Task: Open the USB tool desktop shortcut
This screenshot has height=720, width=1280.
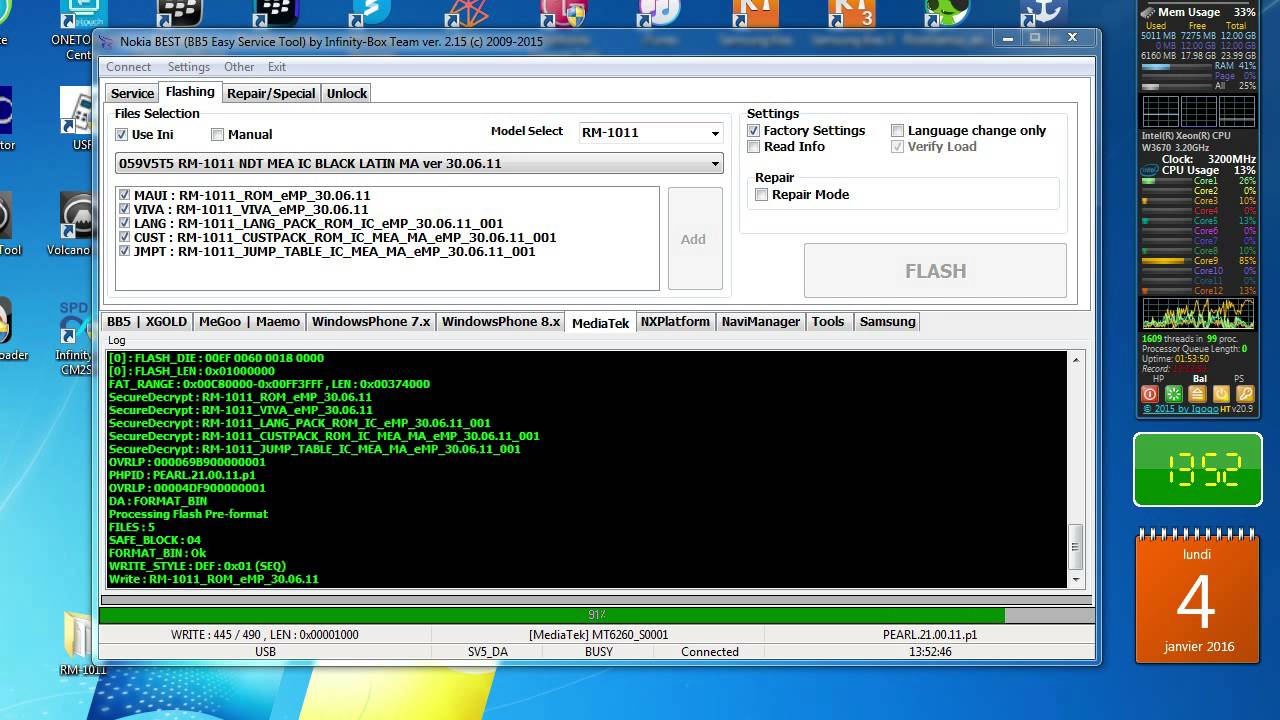Action: [78, 120]
